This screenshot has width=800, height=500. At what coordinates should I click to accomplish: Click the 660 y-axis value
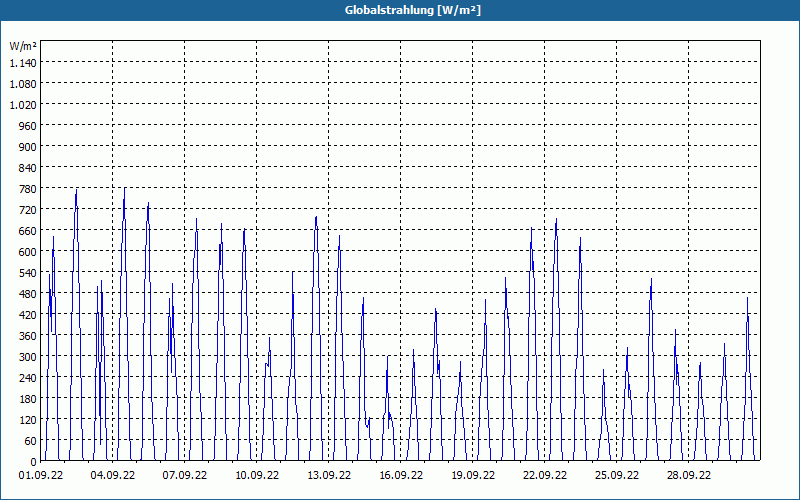(27, 231)
